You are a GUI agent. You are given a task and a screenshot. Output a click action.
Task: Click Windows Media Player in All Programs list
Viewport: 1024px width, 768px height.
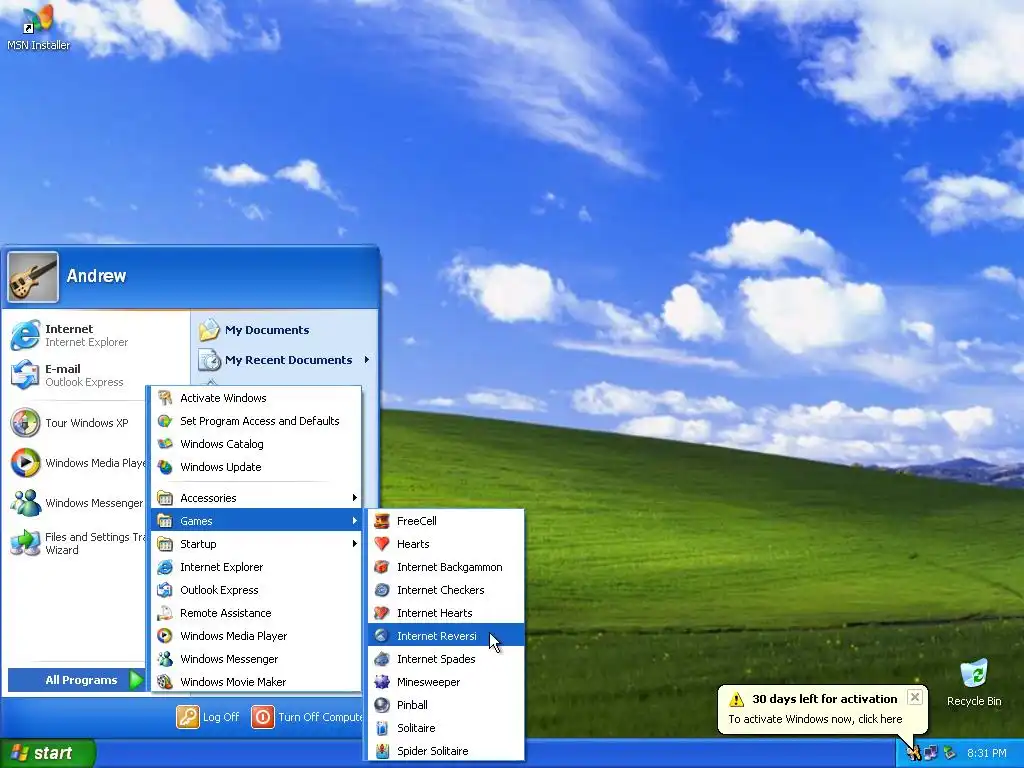pos(256,636)
